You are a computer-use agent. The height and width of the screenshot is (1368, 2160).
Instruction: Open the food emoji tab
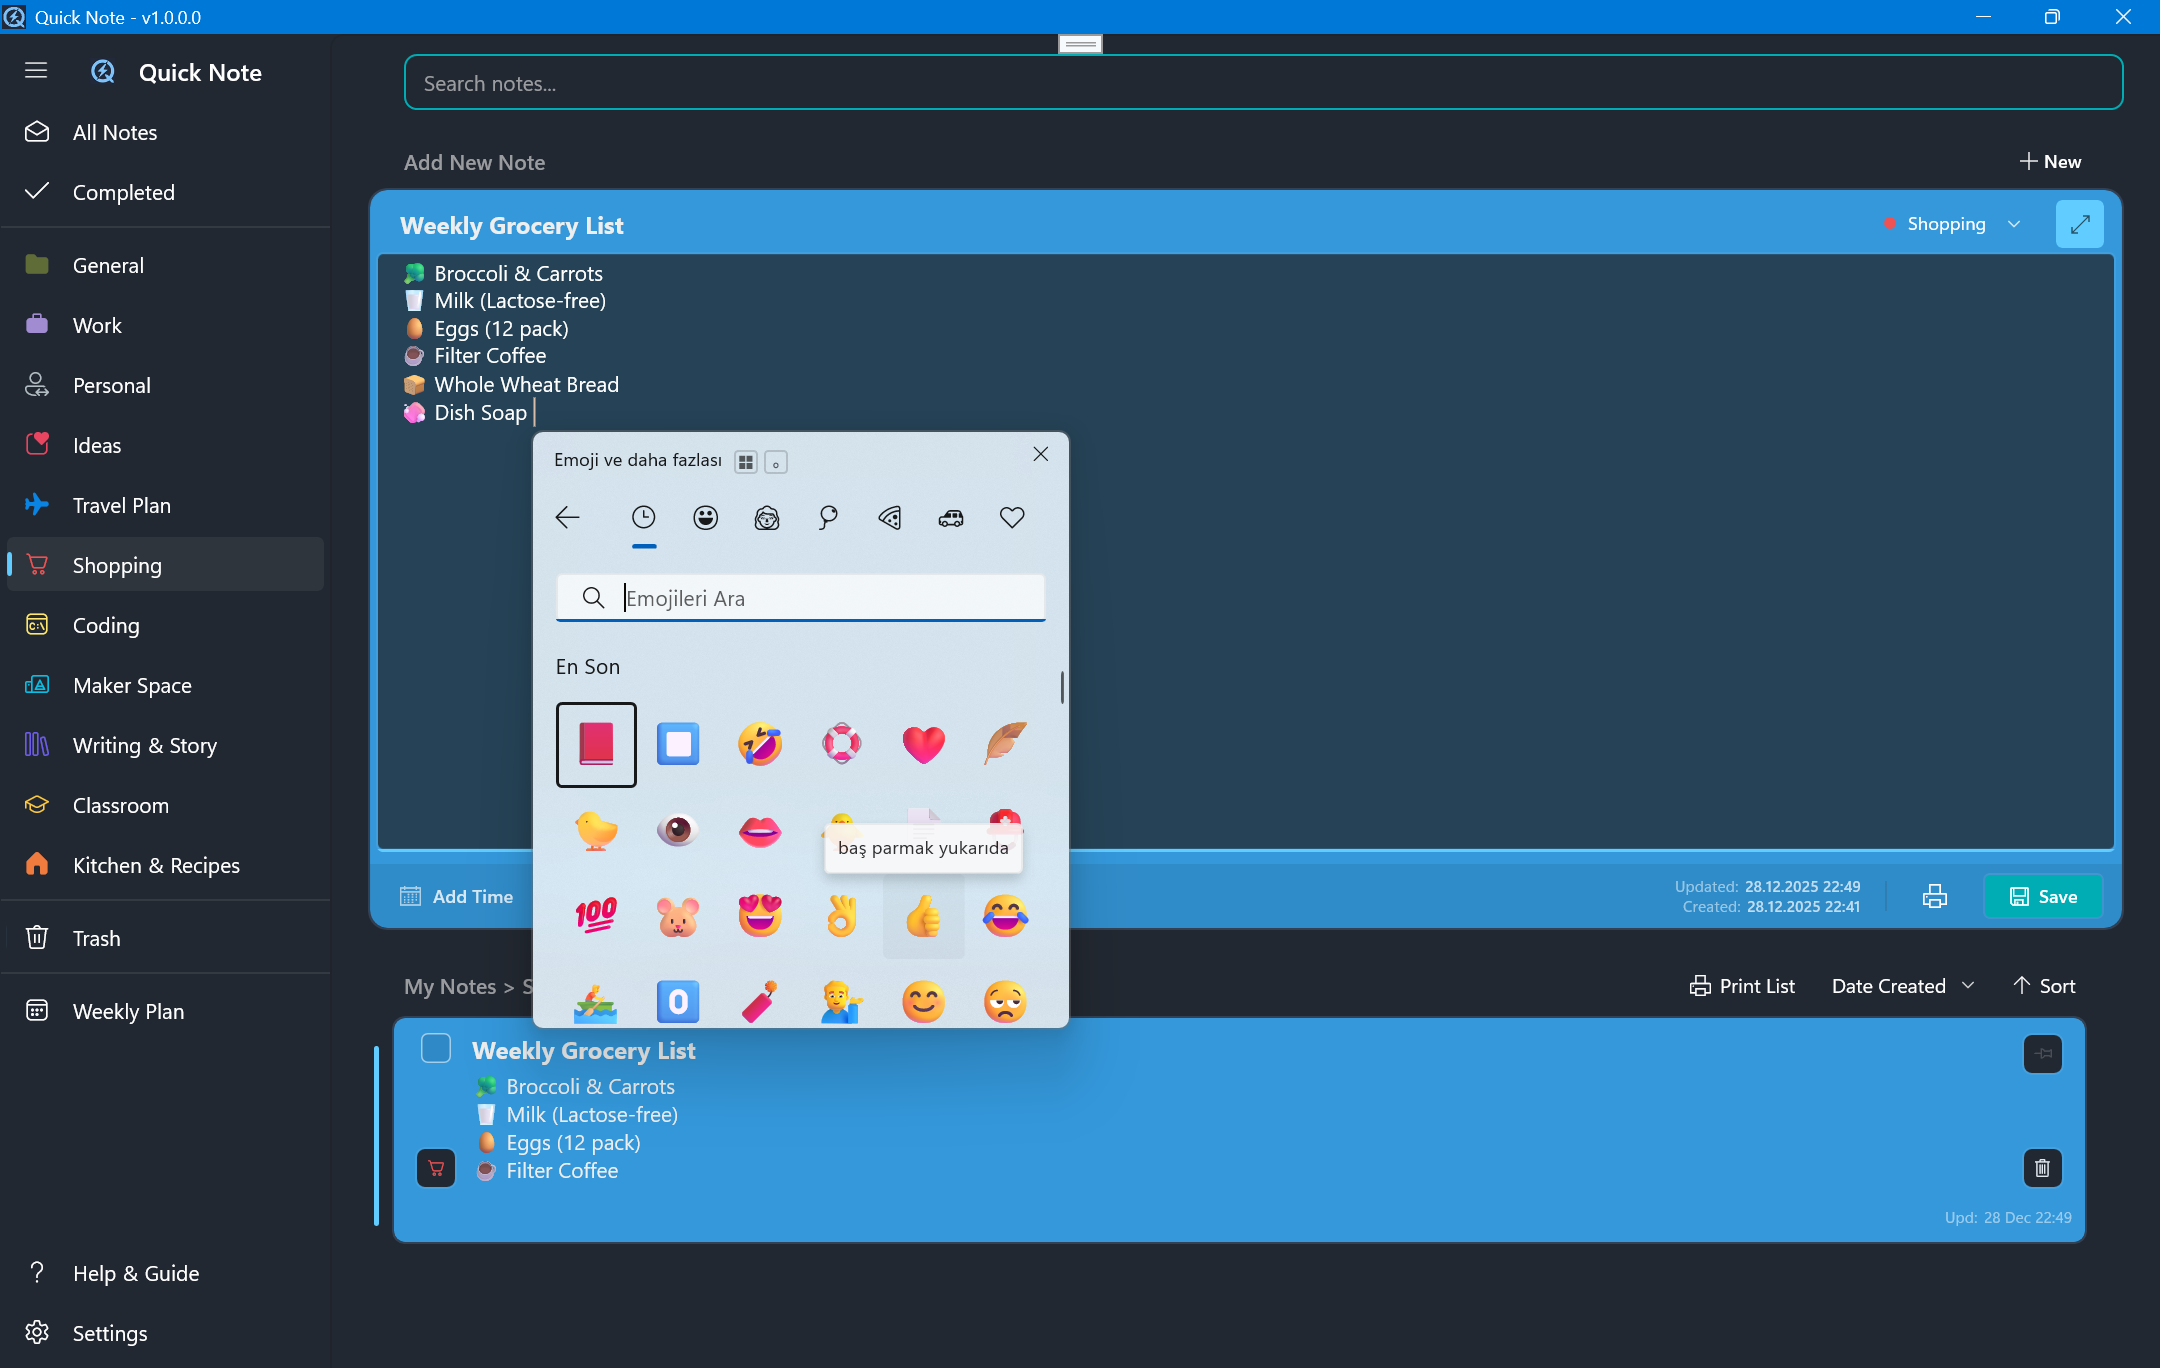[889, 517]
